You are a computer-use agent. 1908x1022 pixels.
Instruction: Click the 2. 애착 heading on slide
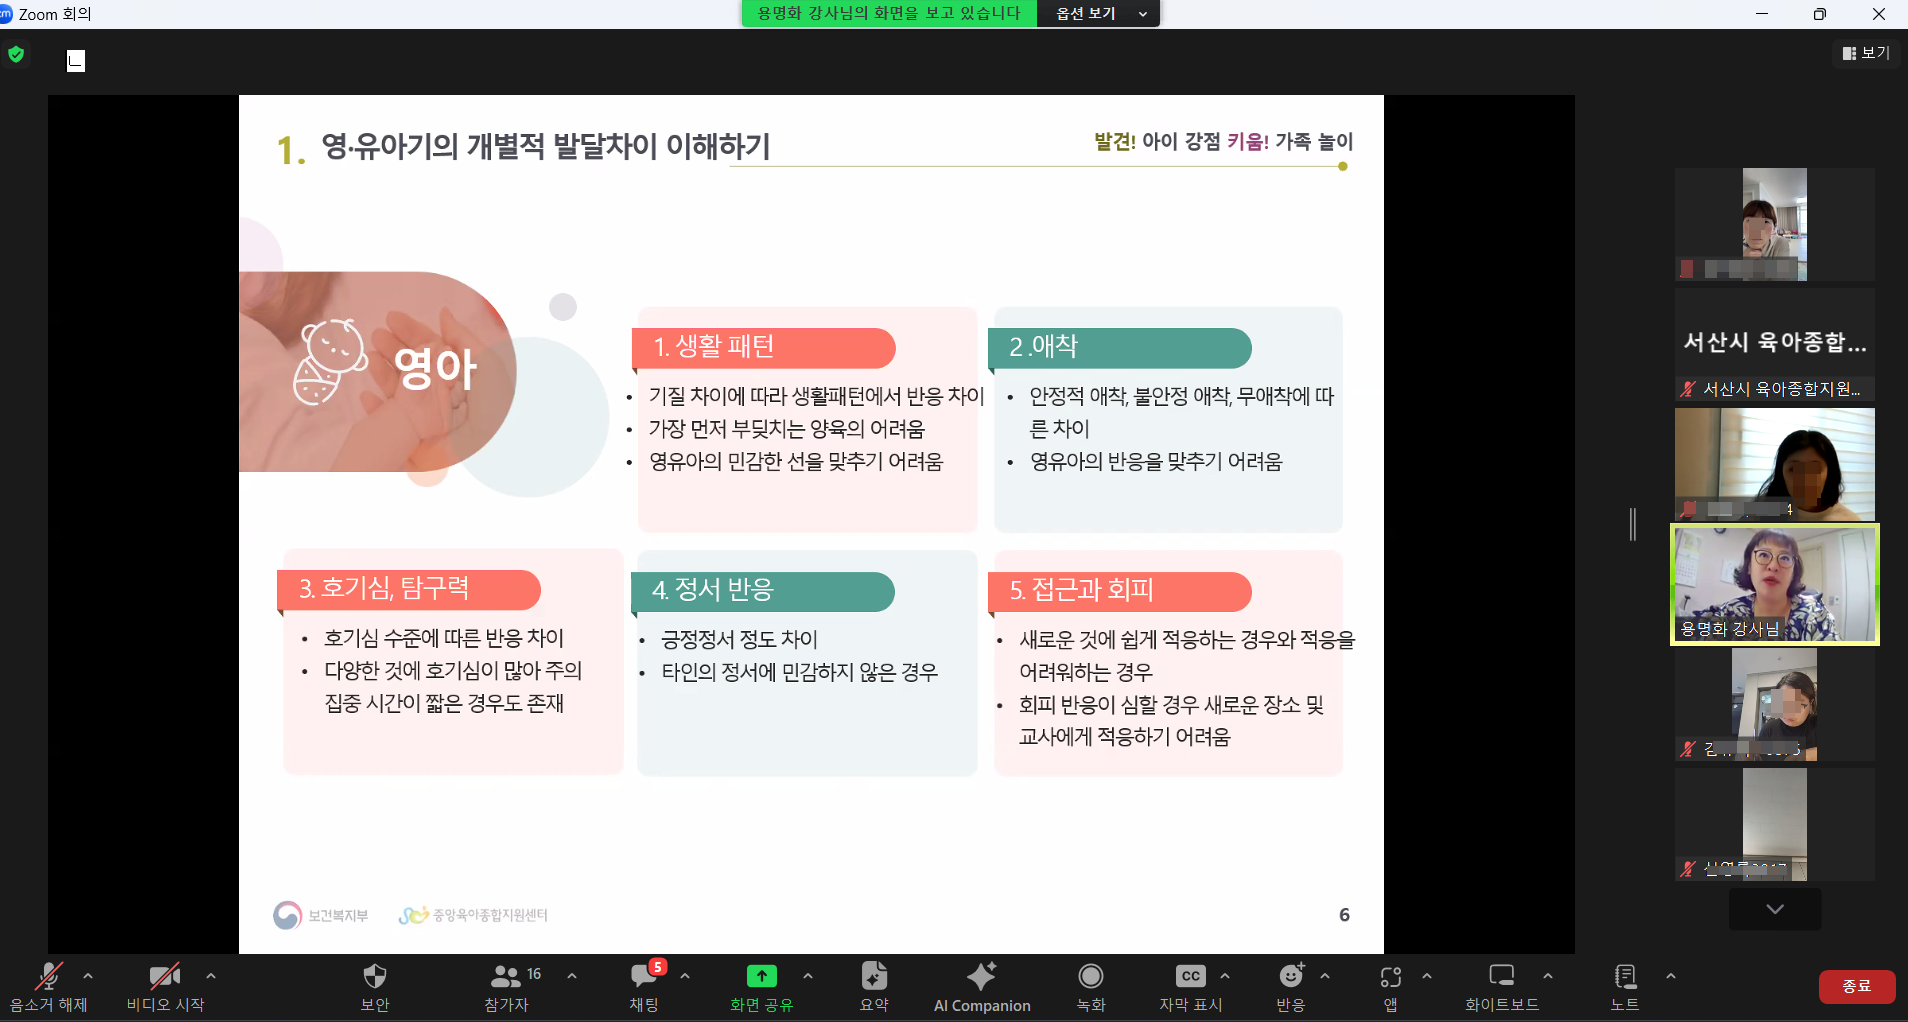[1043, 347]
